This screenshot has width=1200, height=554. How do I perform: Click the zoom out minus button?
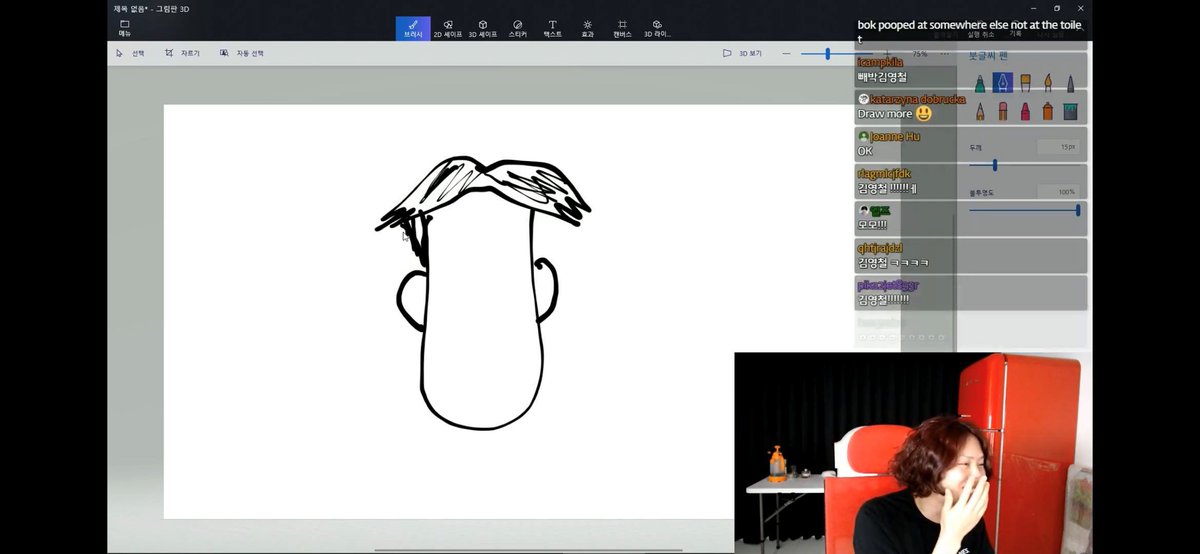pyautogui.click(x=786, y=53)
